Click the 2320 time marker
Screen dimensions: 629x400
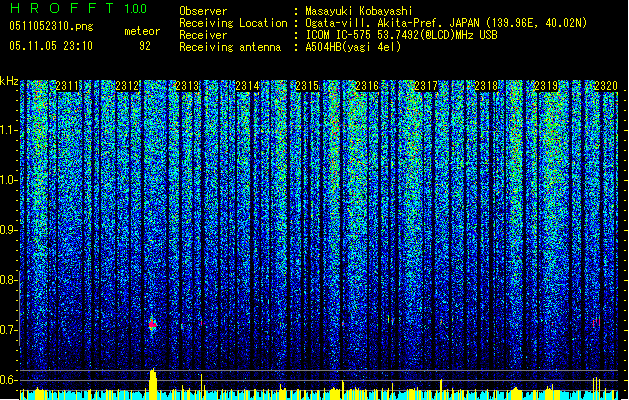[606, 86]
